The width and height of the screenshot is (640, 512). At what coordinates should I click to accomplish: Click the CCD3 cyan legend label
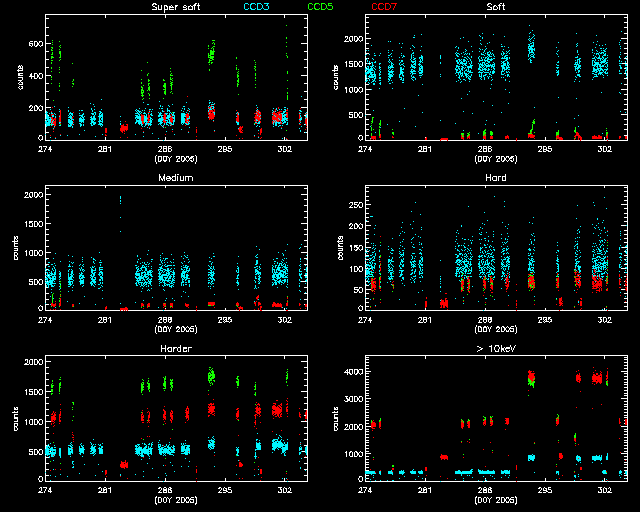click(x=258, y=8)
